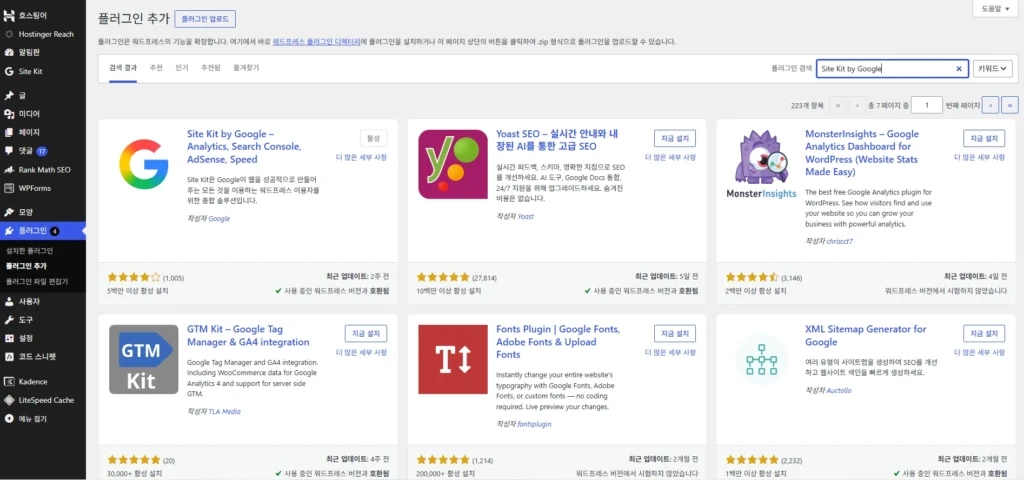Open the Settings sliders icon
Screen dimensions: 1024x480
click(8, 338)
